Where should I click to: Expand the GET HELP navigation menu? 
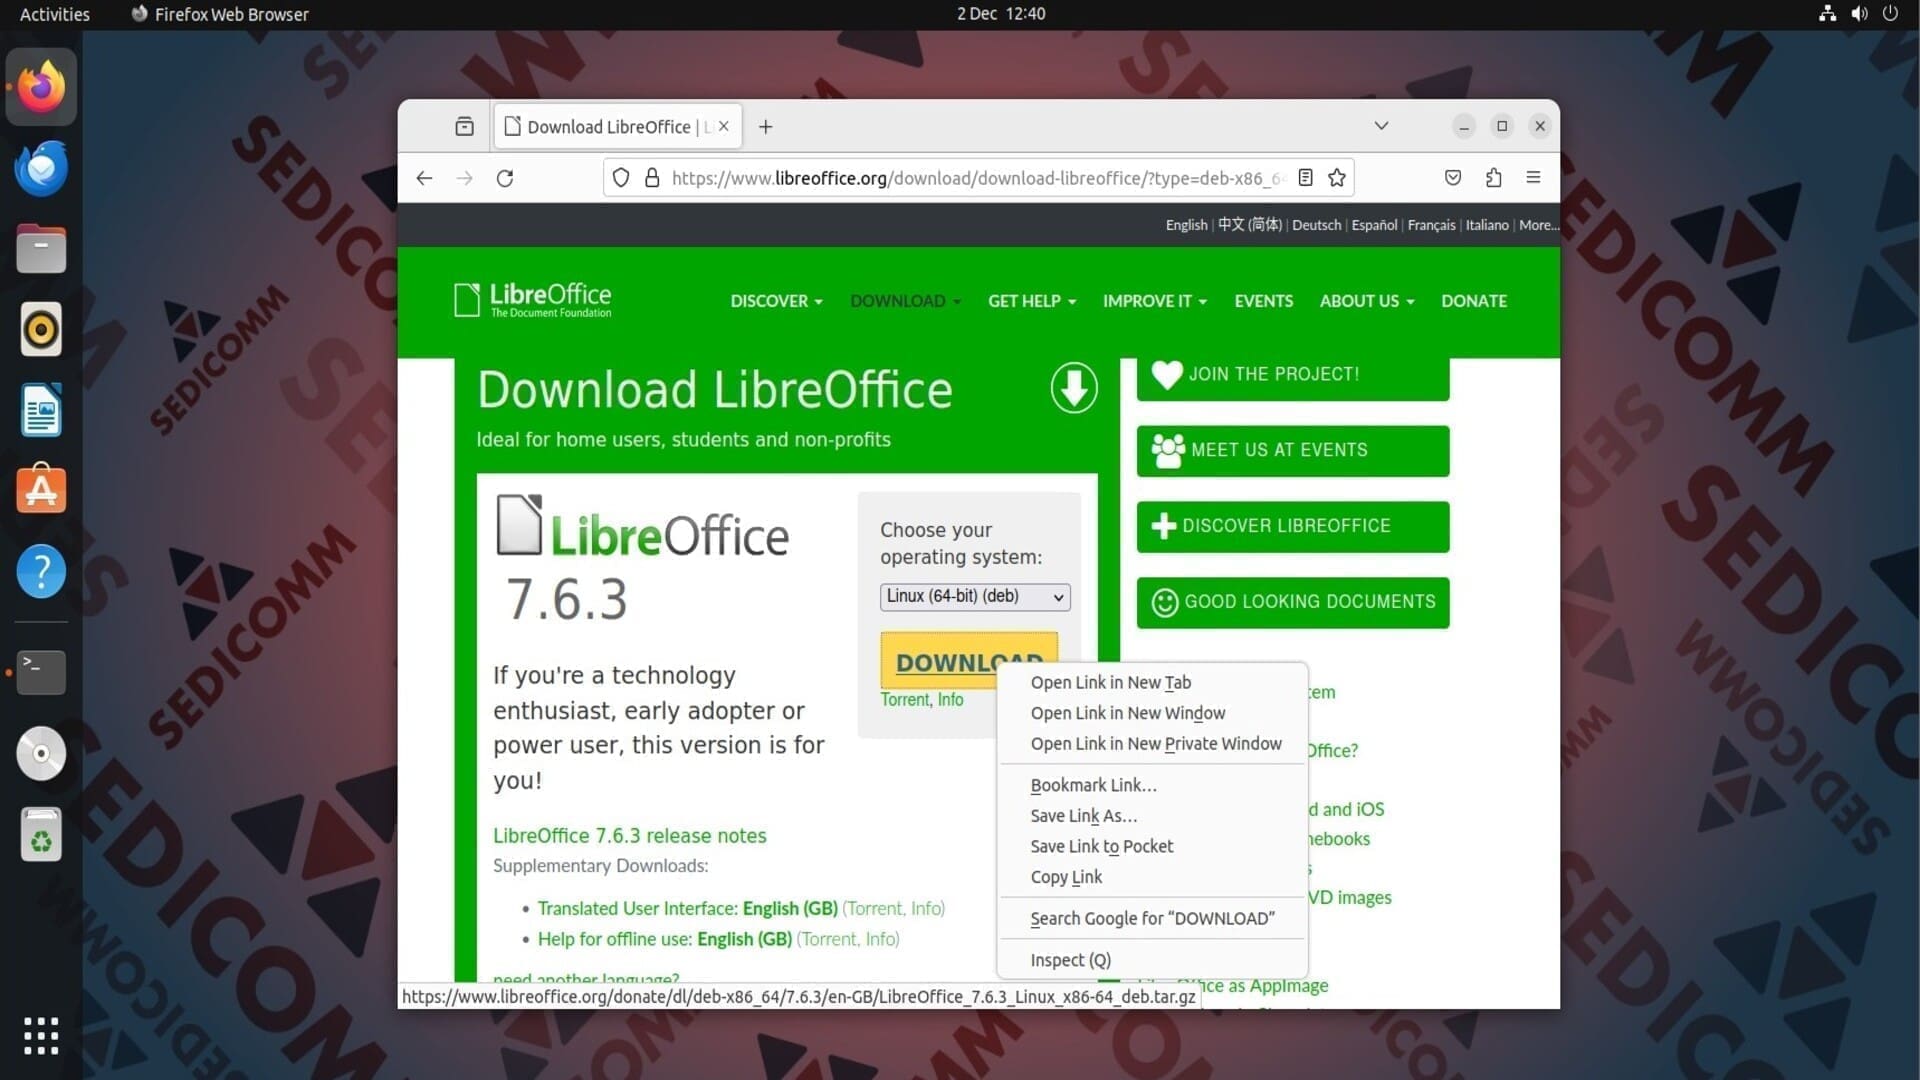click(x=1032, y=301)
